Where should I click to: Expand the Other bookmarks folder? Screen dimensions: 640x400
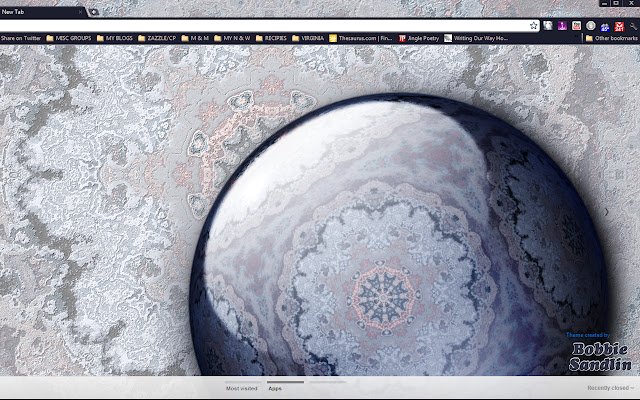click(611, 38)
